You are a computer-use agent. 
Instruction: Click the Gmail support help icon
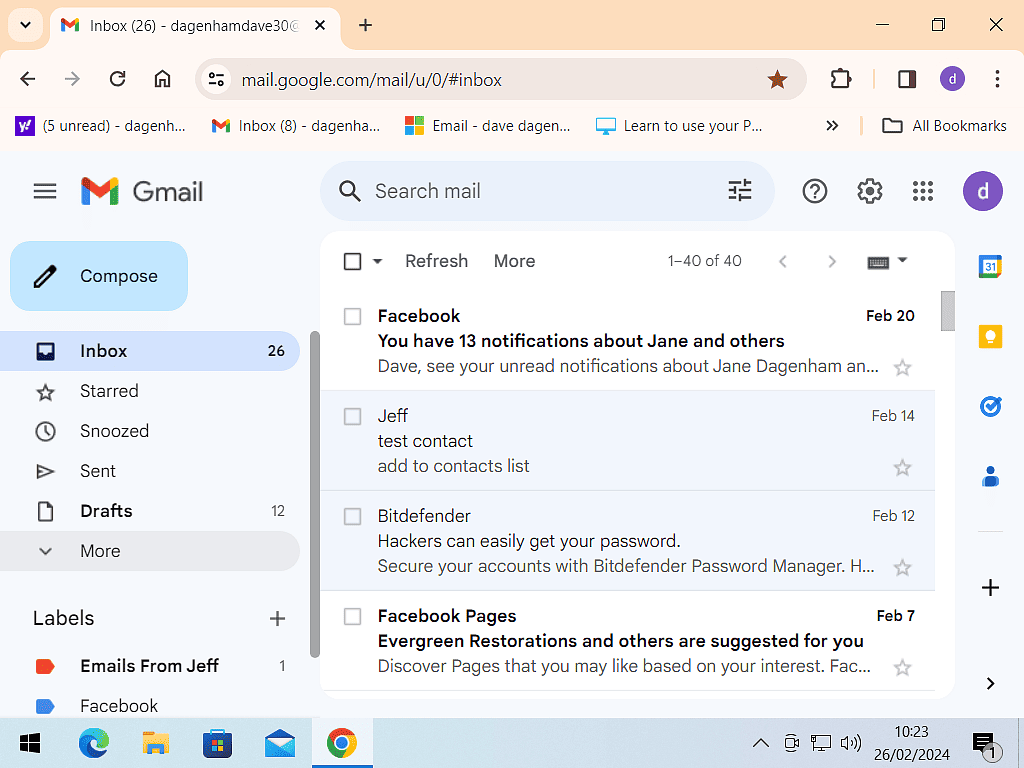coord(815,191)
